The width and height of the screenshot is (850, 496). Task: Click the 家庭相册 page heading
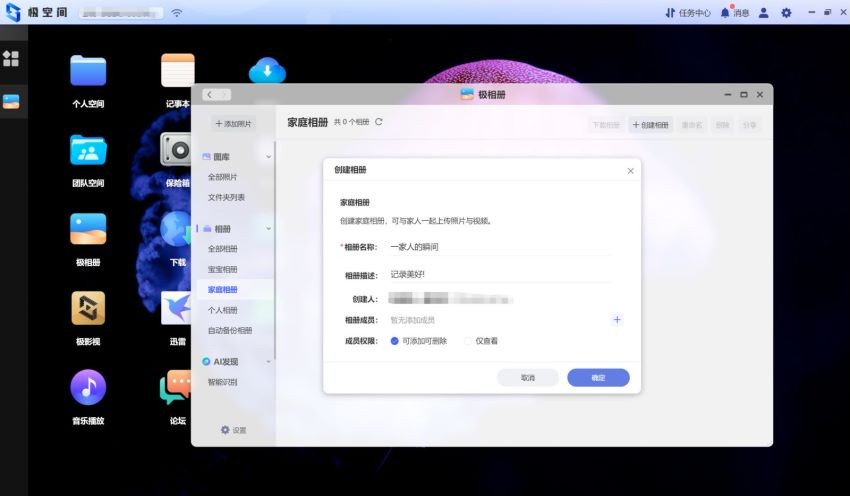307,122
